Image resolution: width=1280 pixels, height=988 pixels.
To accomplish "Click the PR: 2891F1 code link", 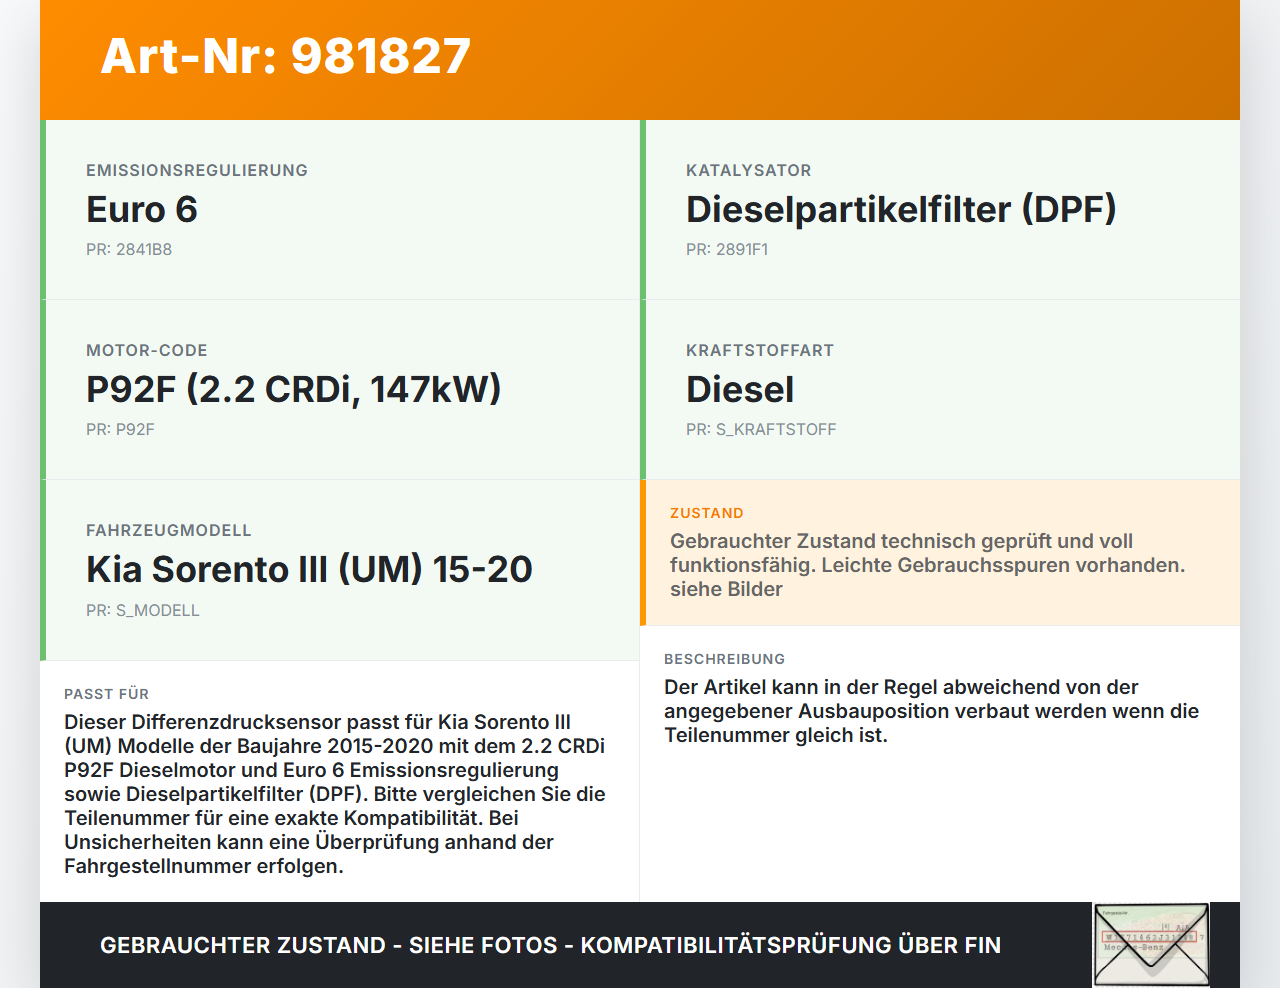I will tap(727, 249).
